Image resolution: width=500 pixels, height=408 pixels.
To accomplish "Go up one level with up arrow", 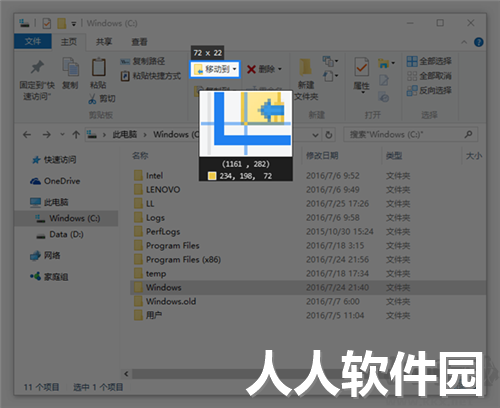I will pyautogui.click(x=76, y=135).
